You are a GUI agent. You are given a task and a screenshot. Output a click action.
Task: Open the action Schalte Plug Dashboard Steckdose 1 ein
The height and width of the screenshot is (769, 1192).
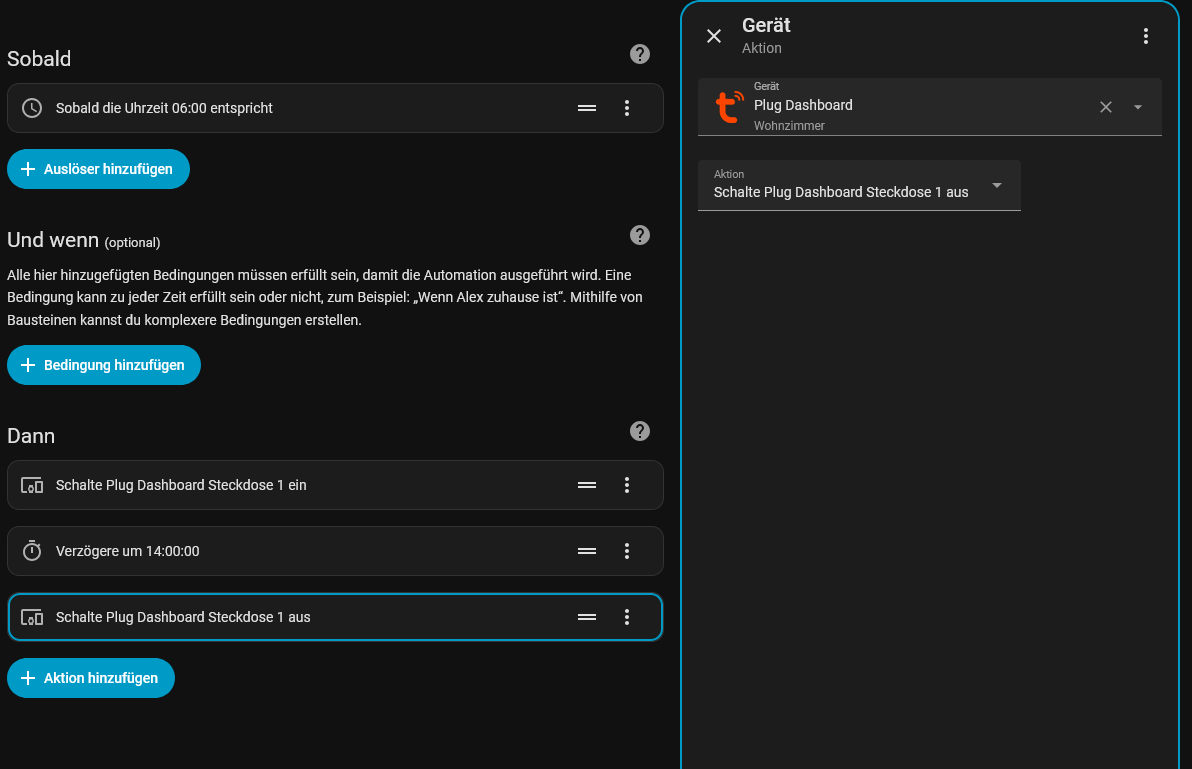(x=335, y=485)
